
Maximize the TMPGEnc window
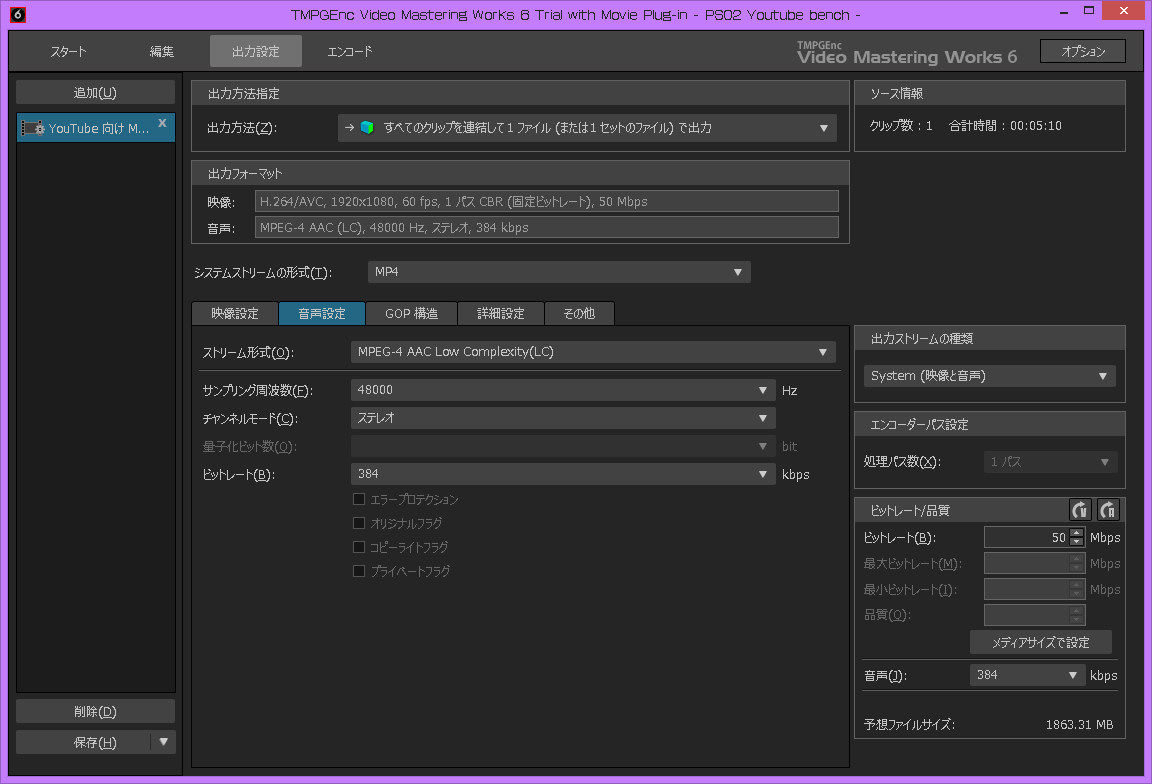coord(1089,11)
